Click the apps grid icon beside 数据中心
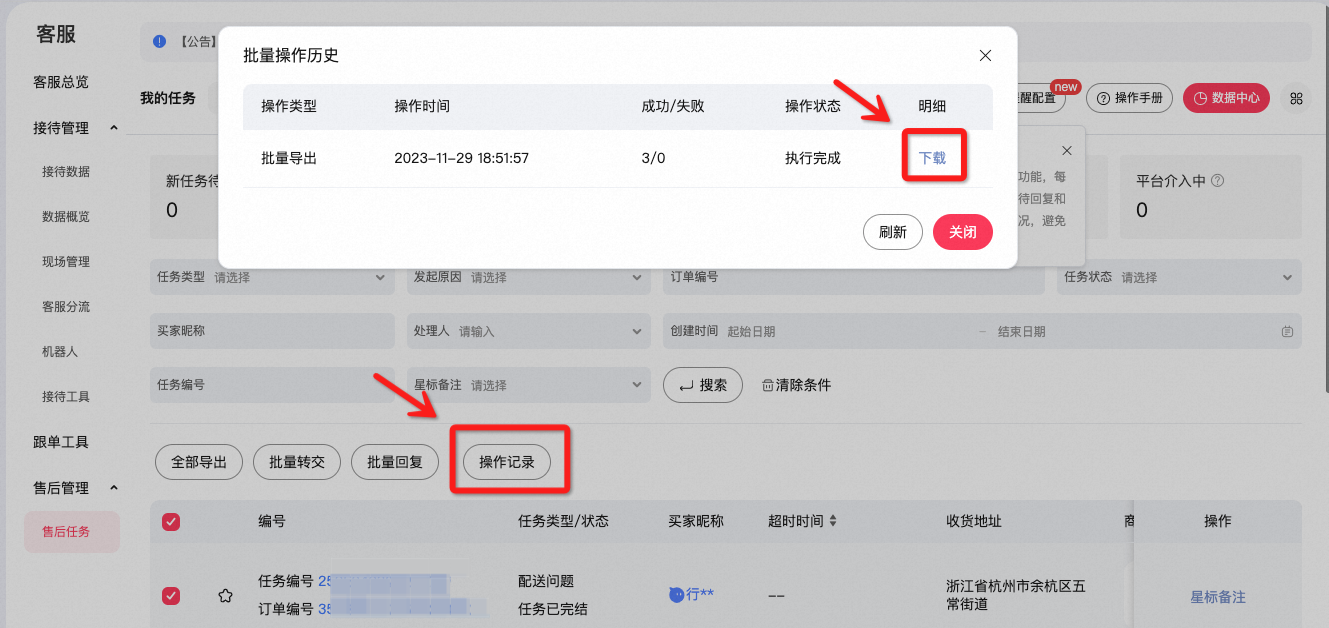The width and height of the screenshot is (1329, 628). point(1296,98)
